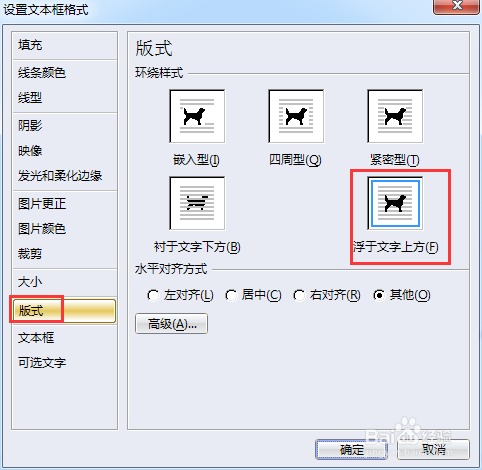Viewport: 482px width, 470px height.
Task: Select the 其他 alignment radio button
Action: click(x=379, y=295)
